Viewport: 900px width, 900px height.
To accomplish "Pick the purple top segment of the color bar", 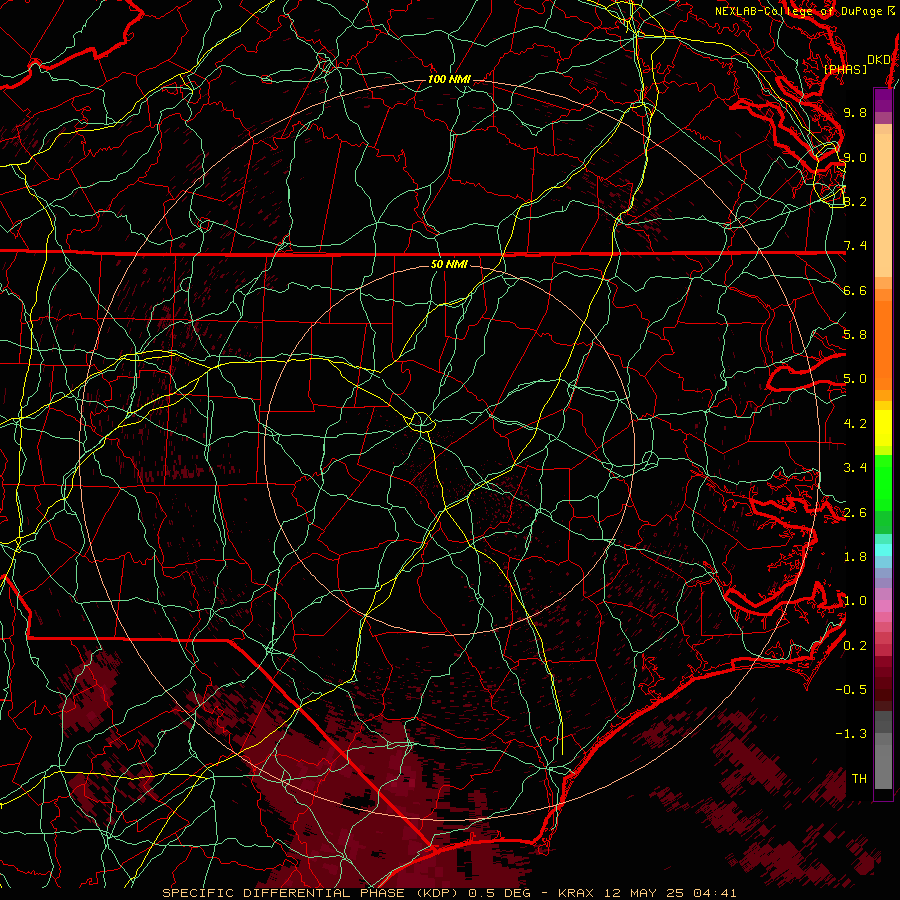I will [883, 100].
